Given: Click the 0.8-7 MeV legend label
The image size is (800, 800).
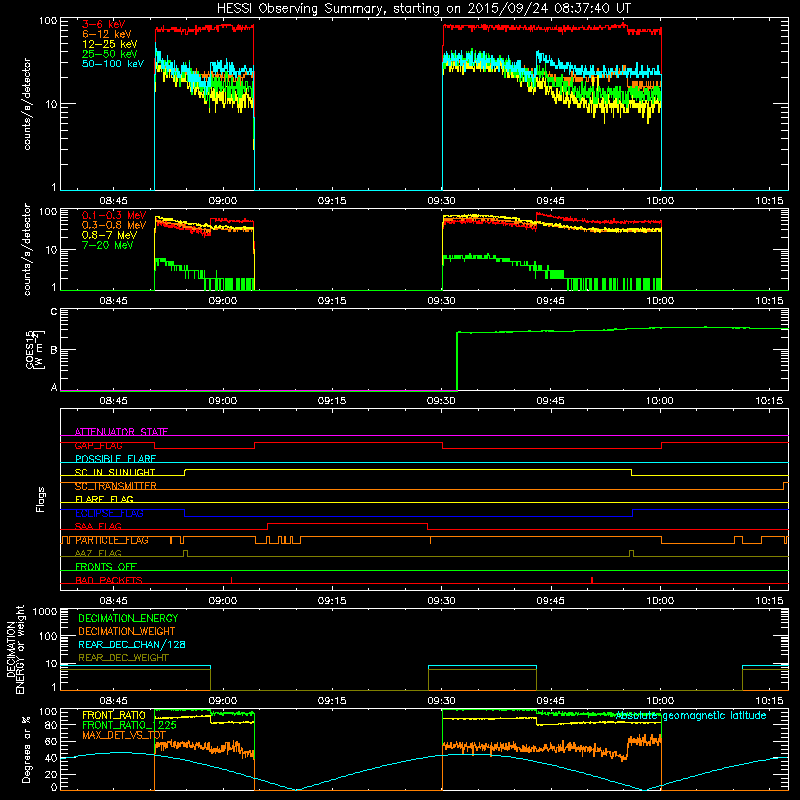Looking at the screenshot, I should point(109,235).
